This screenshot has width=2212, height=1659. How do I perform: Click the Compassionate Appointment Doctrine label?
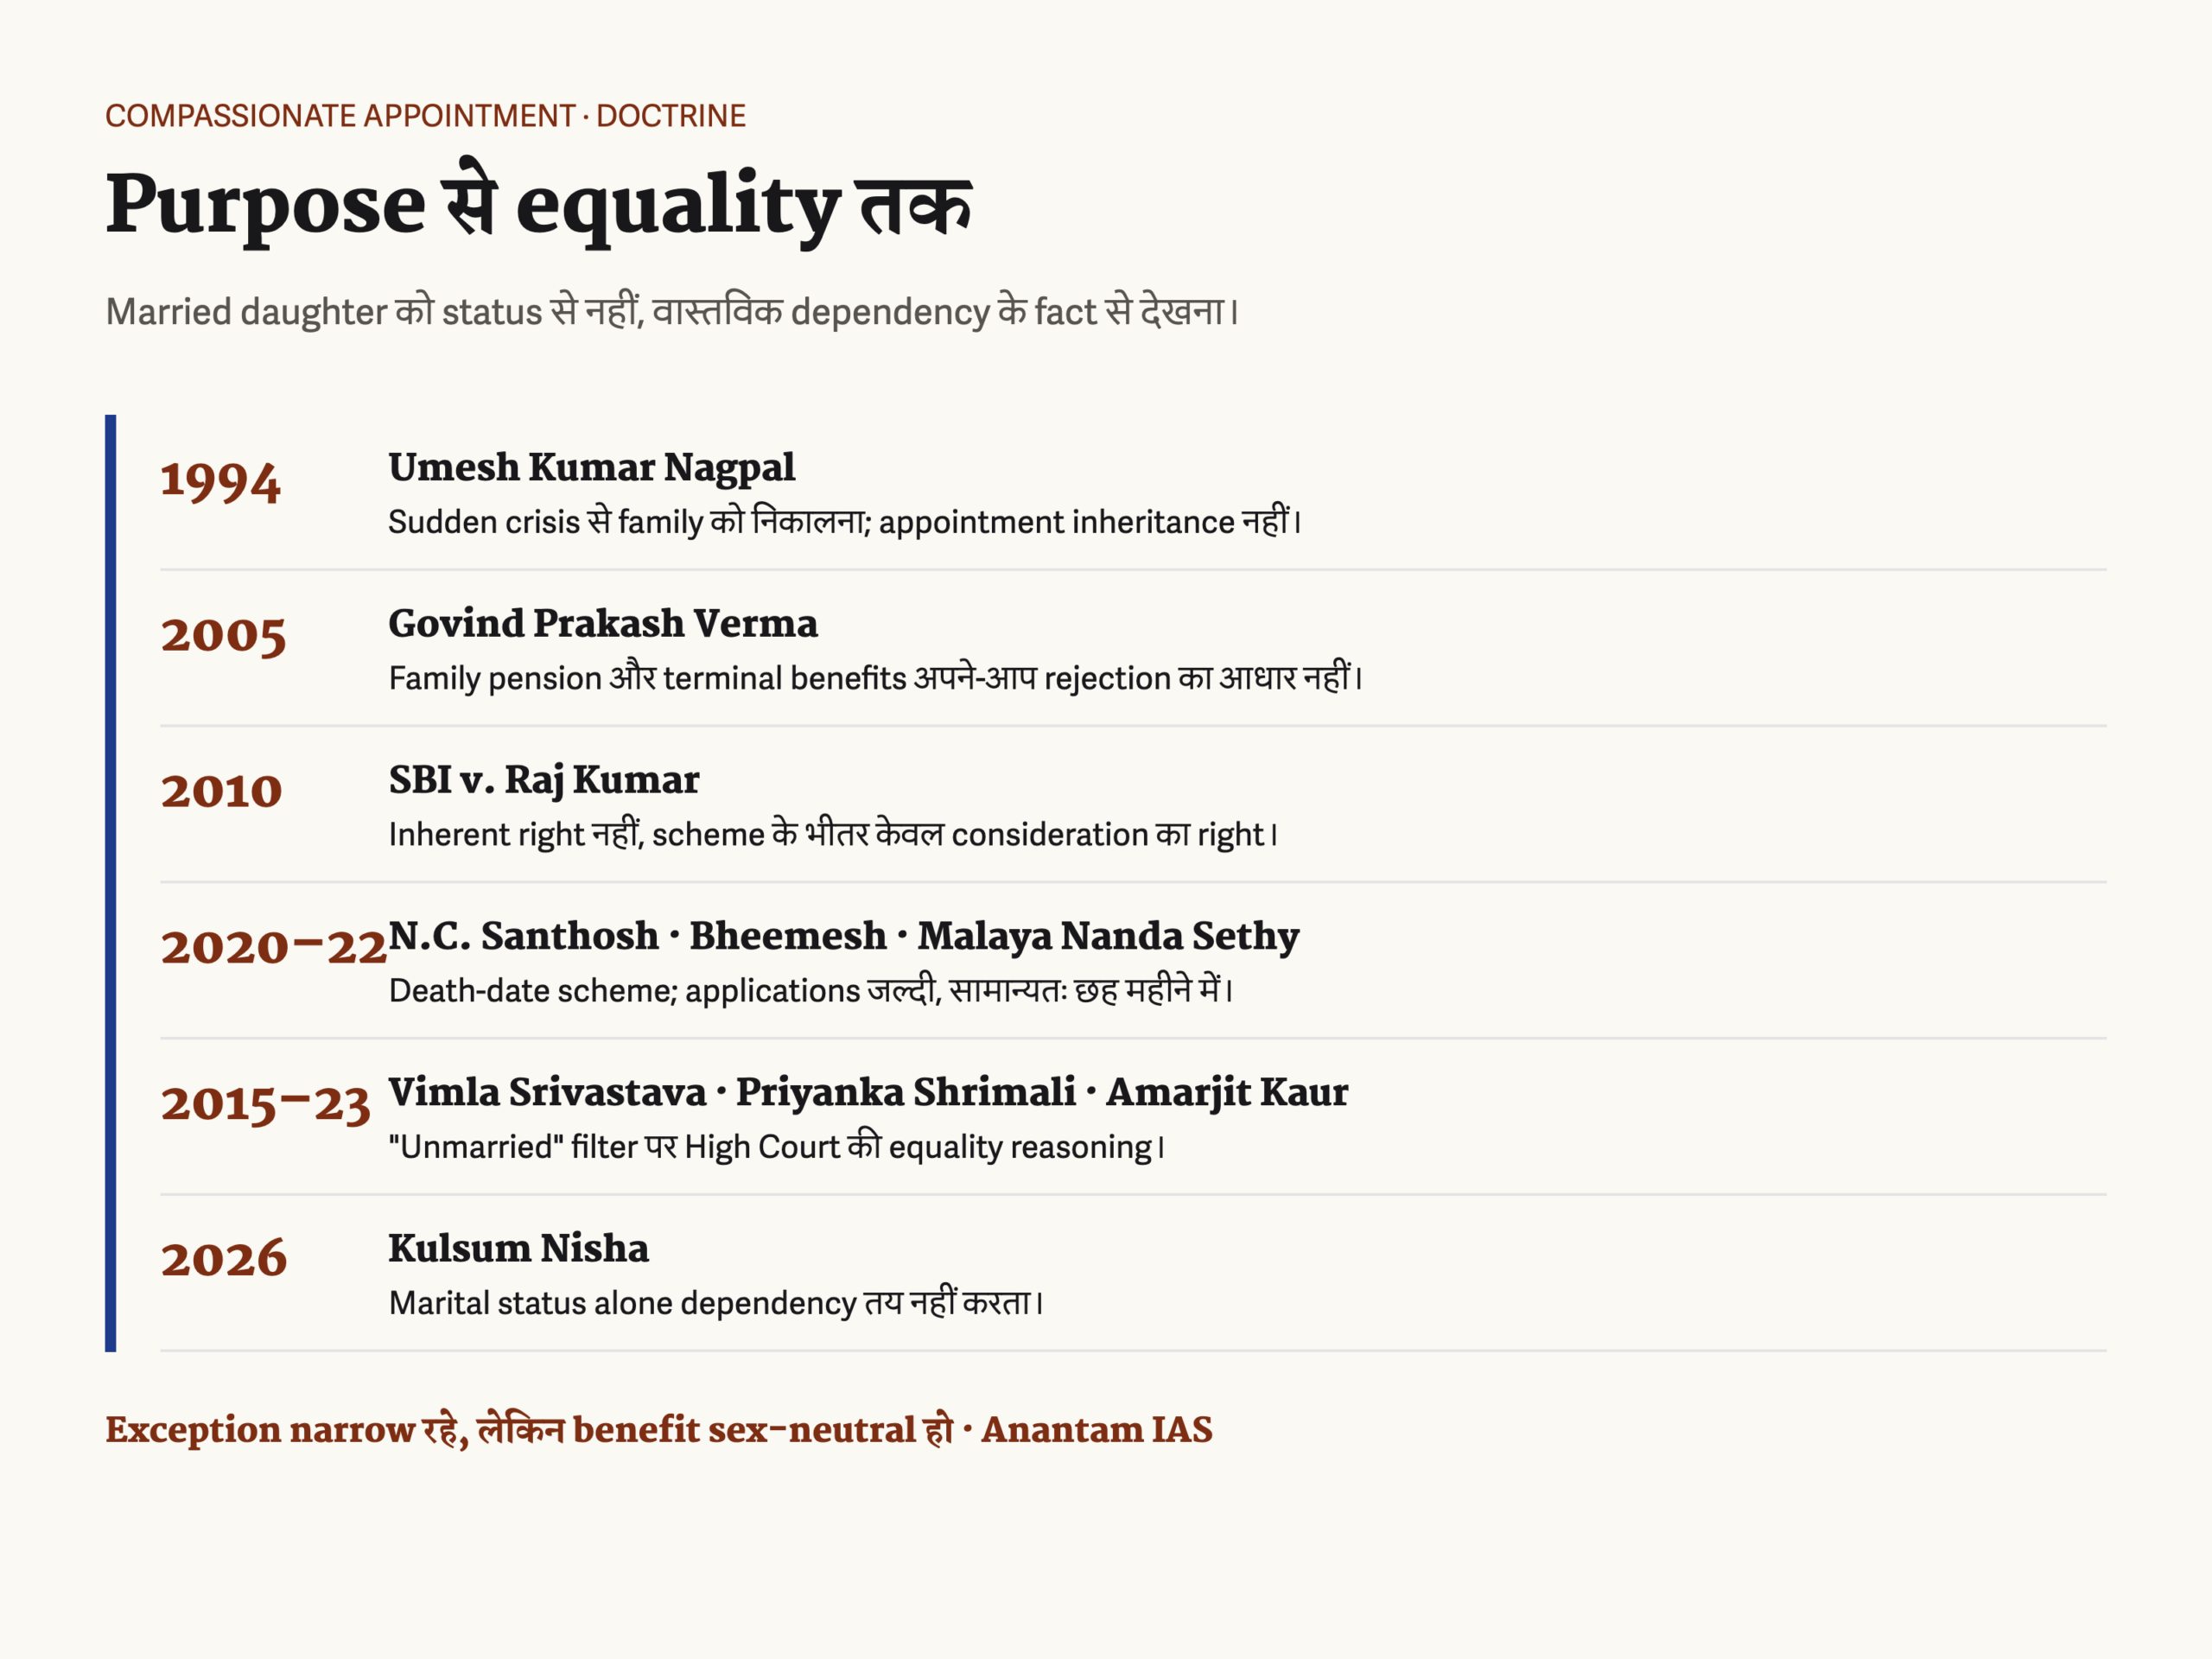click(x=426, y=116)
